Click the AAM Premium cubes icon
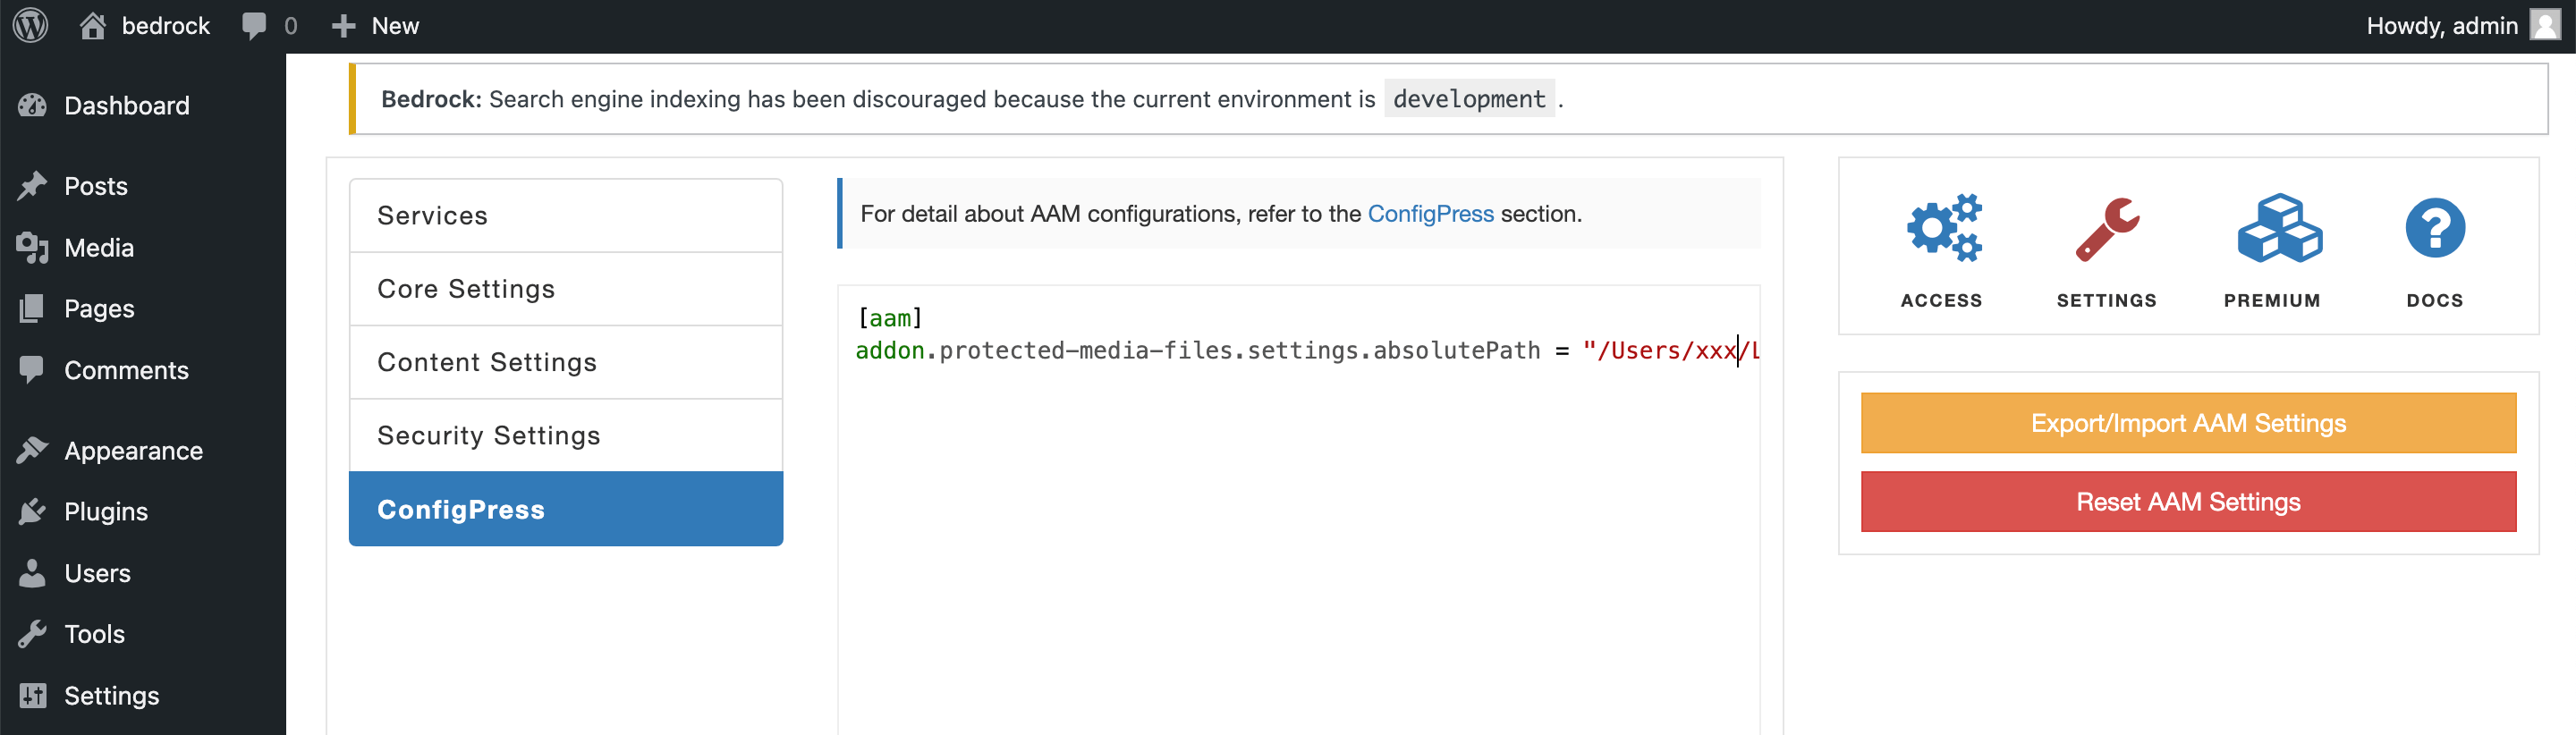The height and width of the screenshot is (735, 2576). tap(2279, 228)
